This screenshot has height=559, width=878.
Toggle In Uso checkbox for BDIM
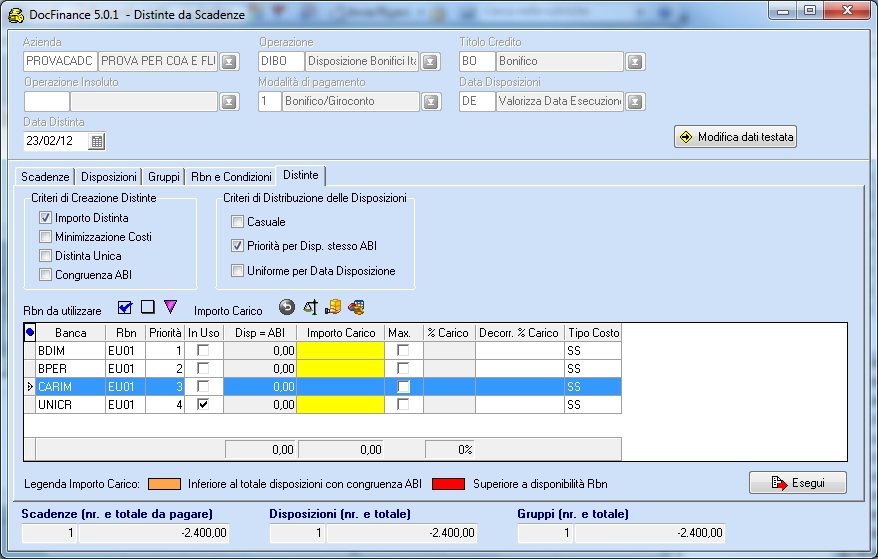(x=203, y=350)
